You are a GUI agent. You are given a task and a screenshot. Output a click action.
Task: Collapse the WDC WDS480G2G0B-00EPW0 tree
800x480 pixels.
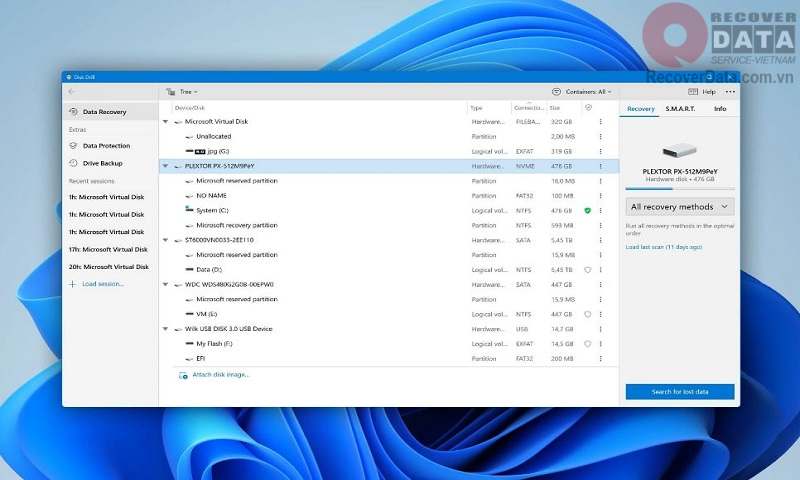[165, 285]
